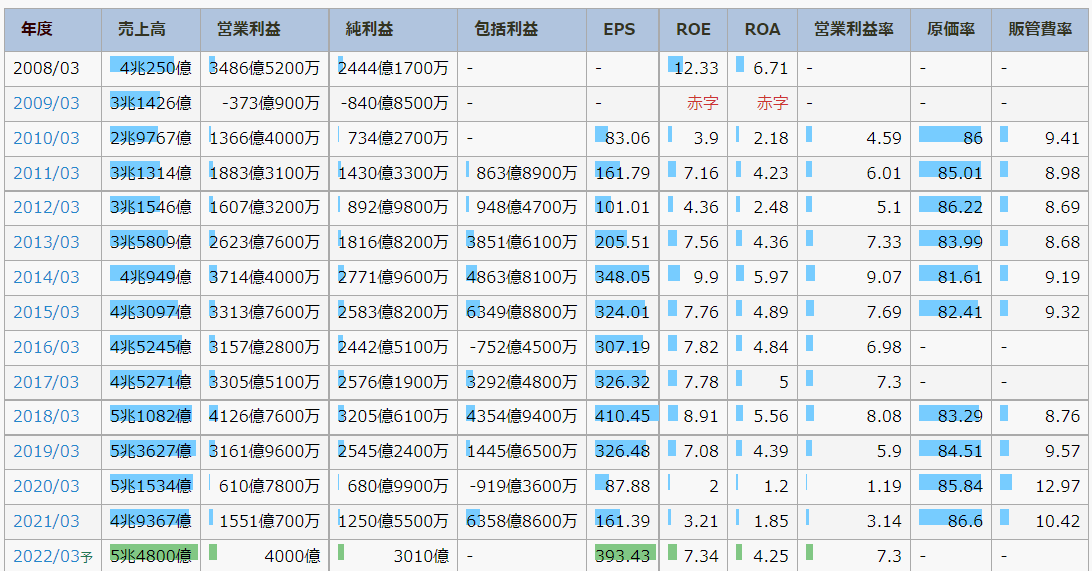Image resolution: width=1092 pixels, height=571 pixels.
Task: Select cost ratio value 86.6
Action: tap(965, 521)
